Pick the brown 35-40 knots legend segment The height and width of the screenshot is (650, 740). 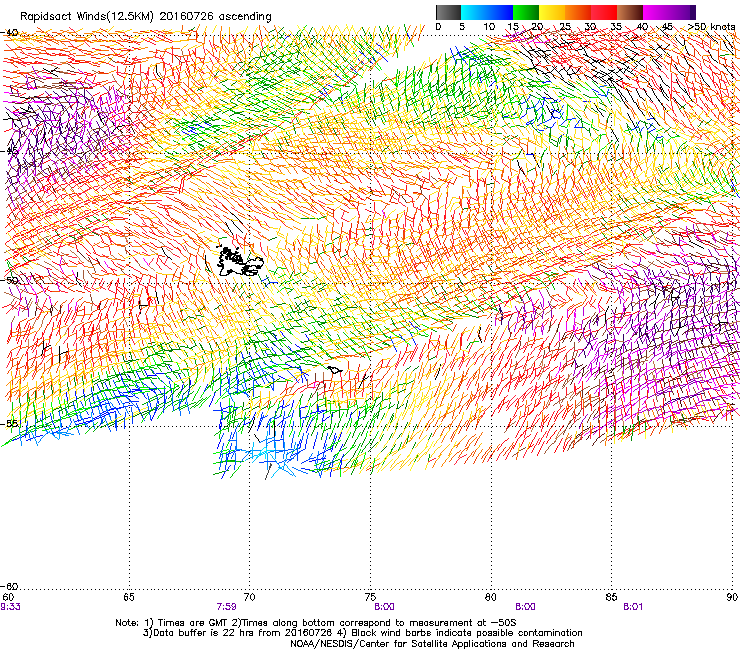tap(630, 12)
